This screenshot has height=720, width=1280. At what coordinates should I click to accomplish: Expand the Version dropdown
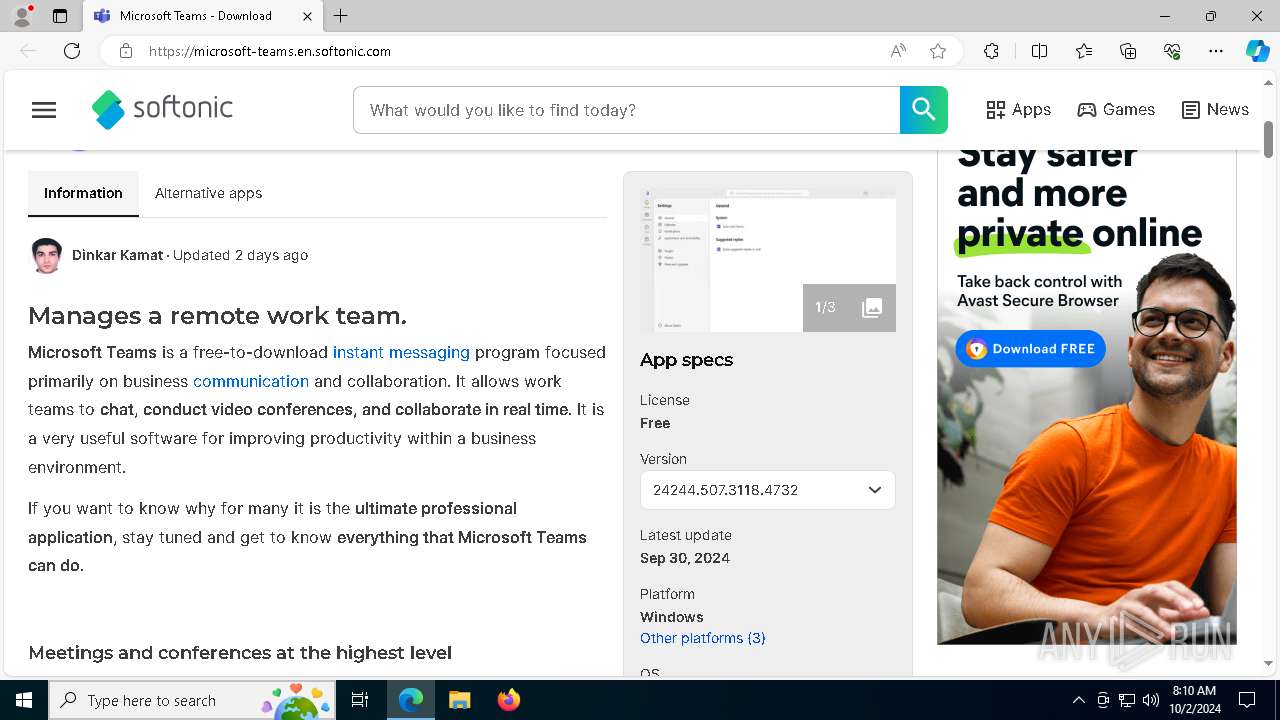tap(768, 490)
